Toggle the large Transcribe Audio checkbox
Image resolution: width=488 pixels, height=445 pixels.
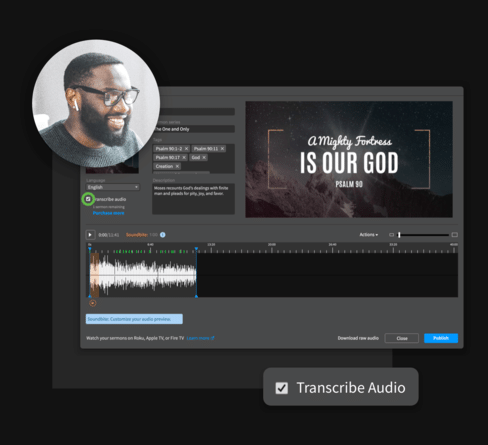[x=282, y=388]
